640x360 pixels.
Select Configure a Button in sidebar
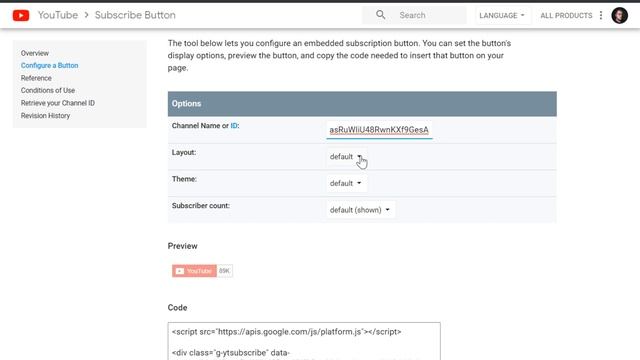click(49, 65)
